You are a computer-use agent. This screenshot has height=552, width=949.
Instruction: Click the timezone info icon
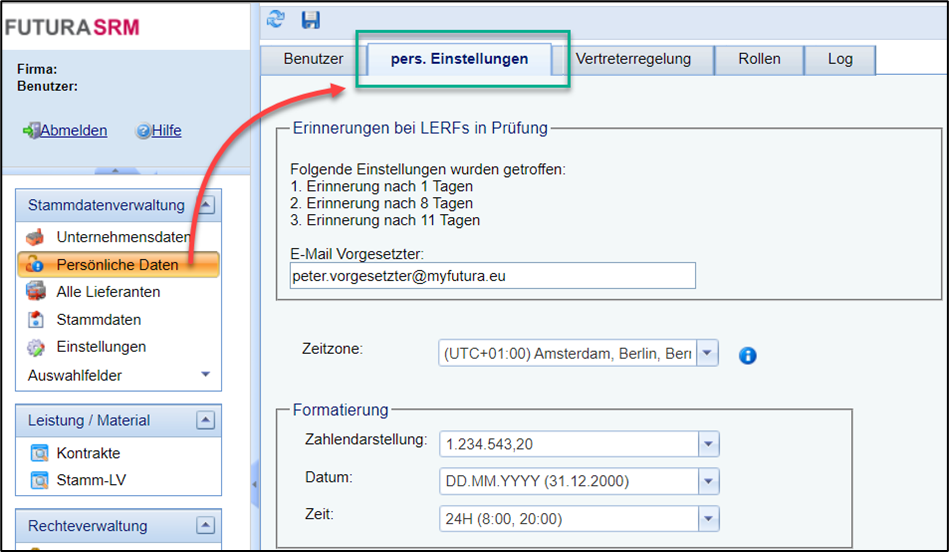(747, 355)
